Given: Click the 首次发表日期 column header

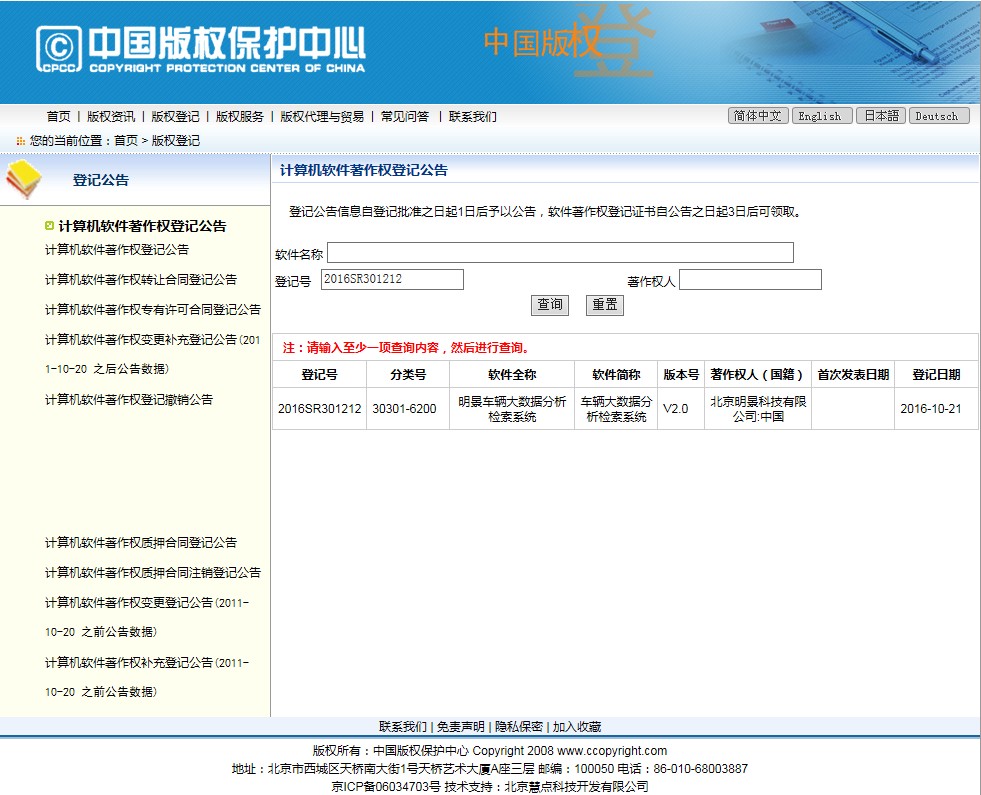Looking at the screenshot, I should [x=853, y=375].
